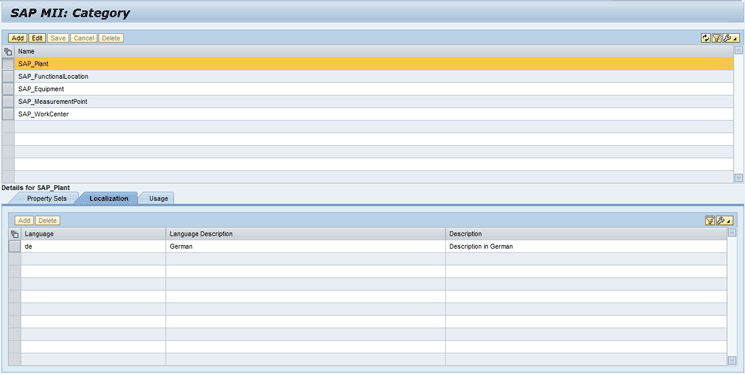The height and width of the screenshot is (374, 745).
Task: Click the Language Description column header
Action: click(306, 234)
